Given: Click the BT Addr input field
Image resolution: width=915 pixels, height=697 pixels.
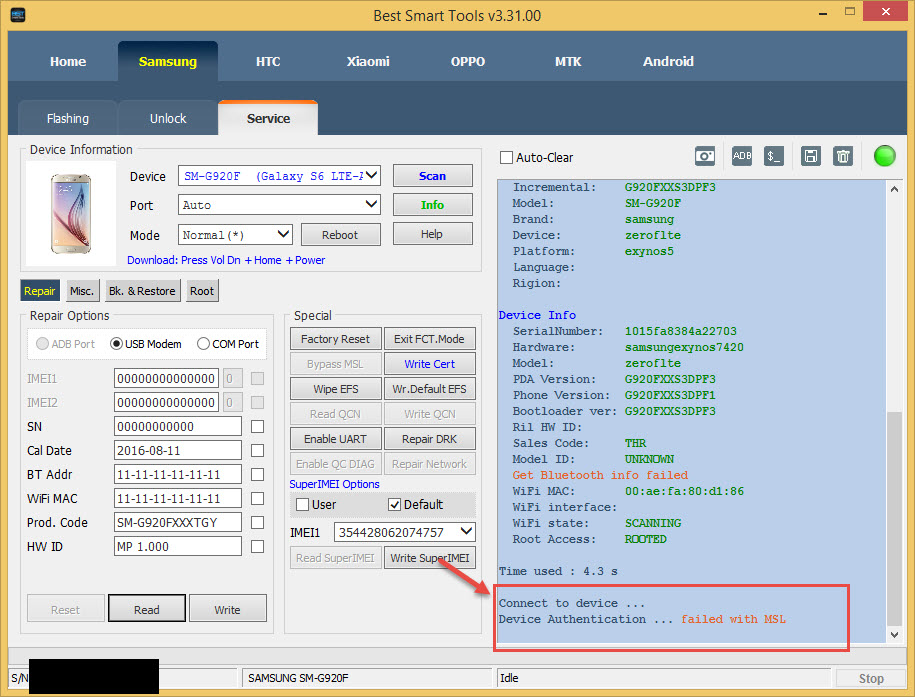Looking at the screenshot, I should point(177,475).
